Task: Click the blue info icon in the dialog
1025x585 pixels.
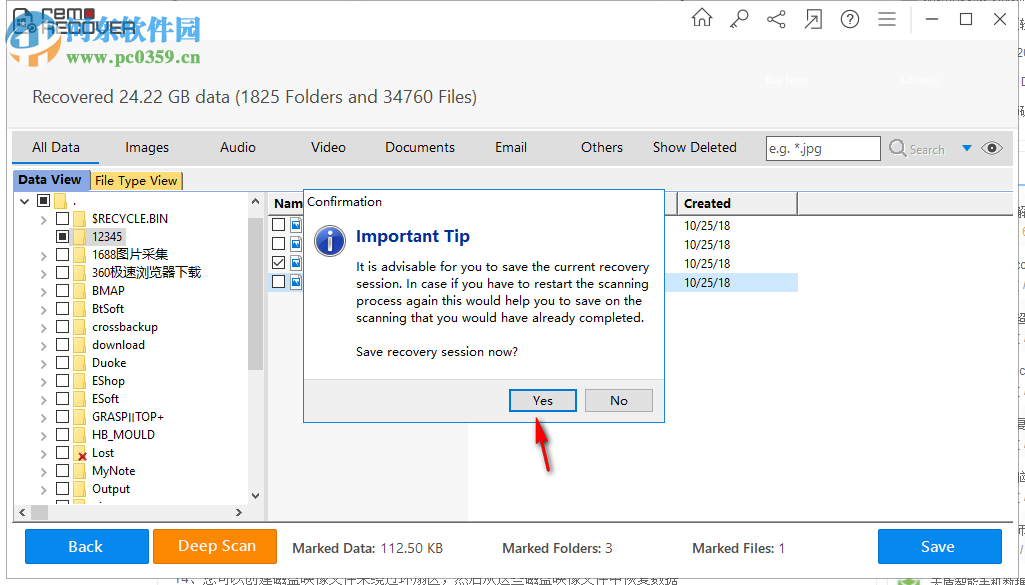Action: point(330,241)
